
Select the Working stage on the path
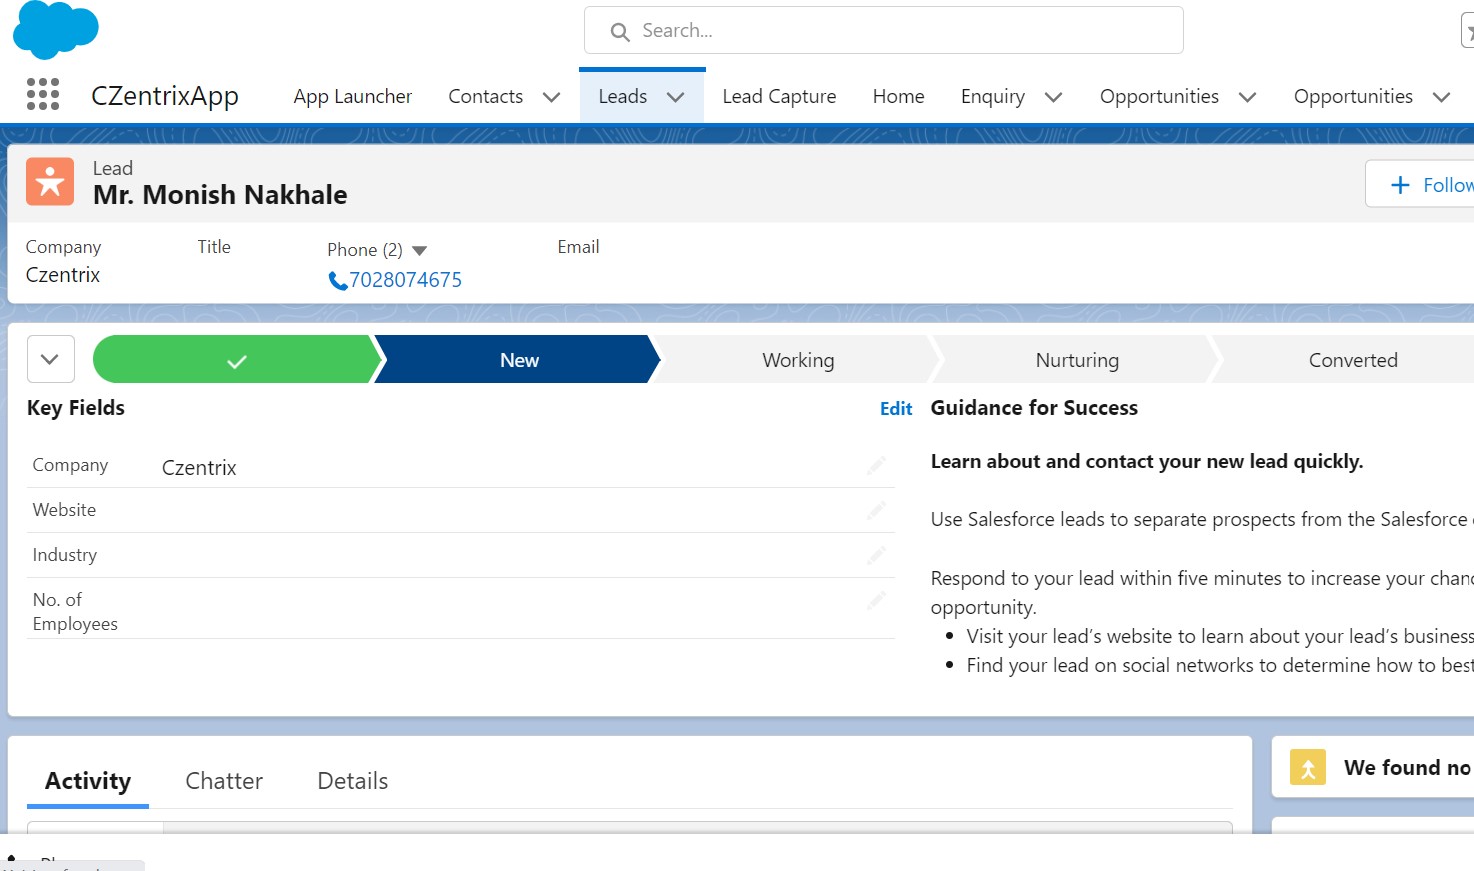pyautogui.click(x=797, y=359)
